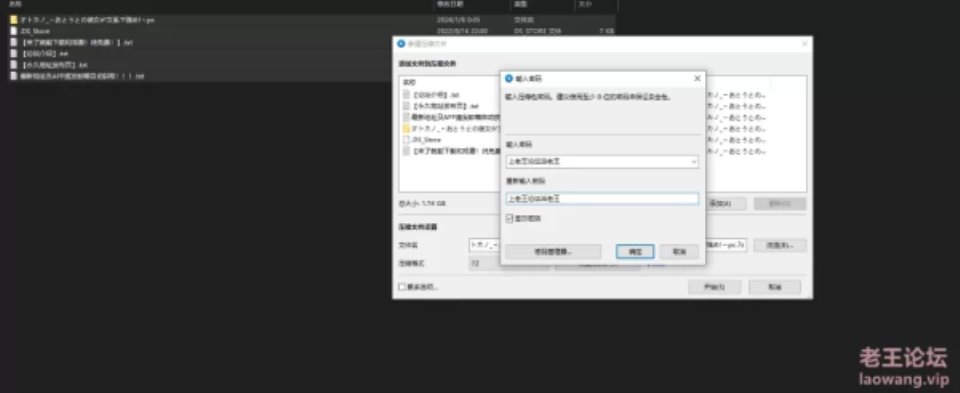This screenshot has width=960, height=393.
Task: Select .DS_Store file icon in archive file list
Action: coord(406,140)
